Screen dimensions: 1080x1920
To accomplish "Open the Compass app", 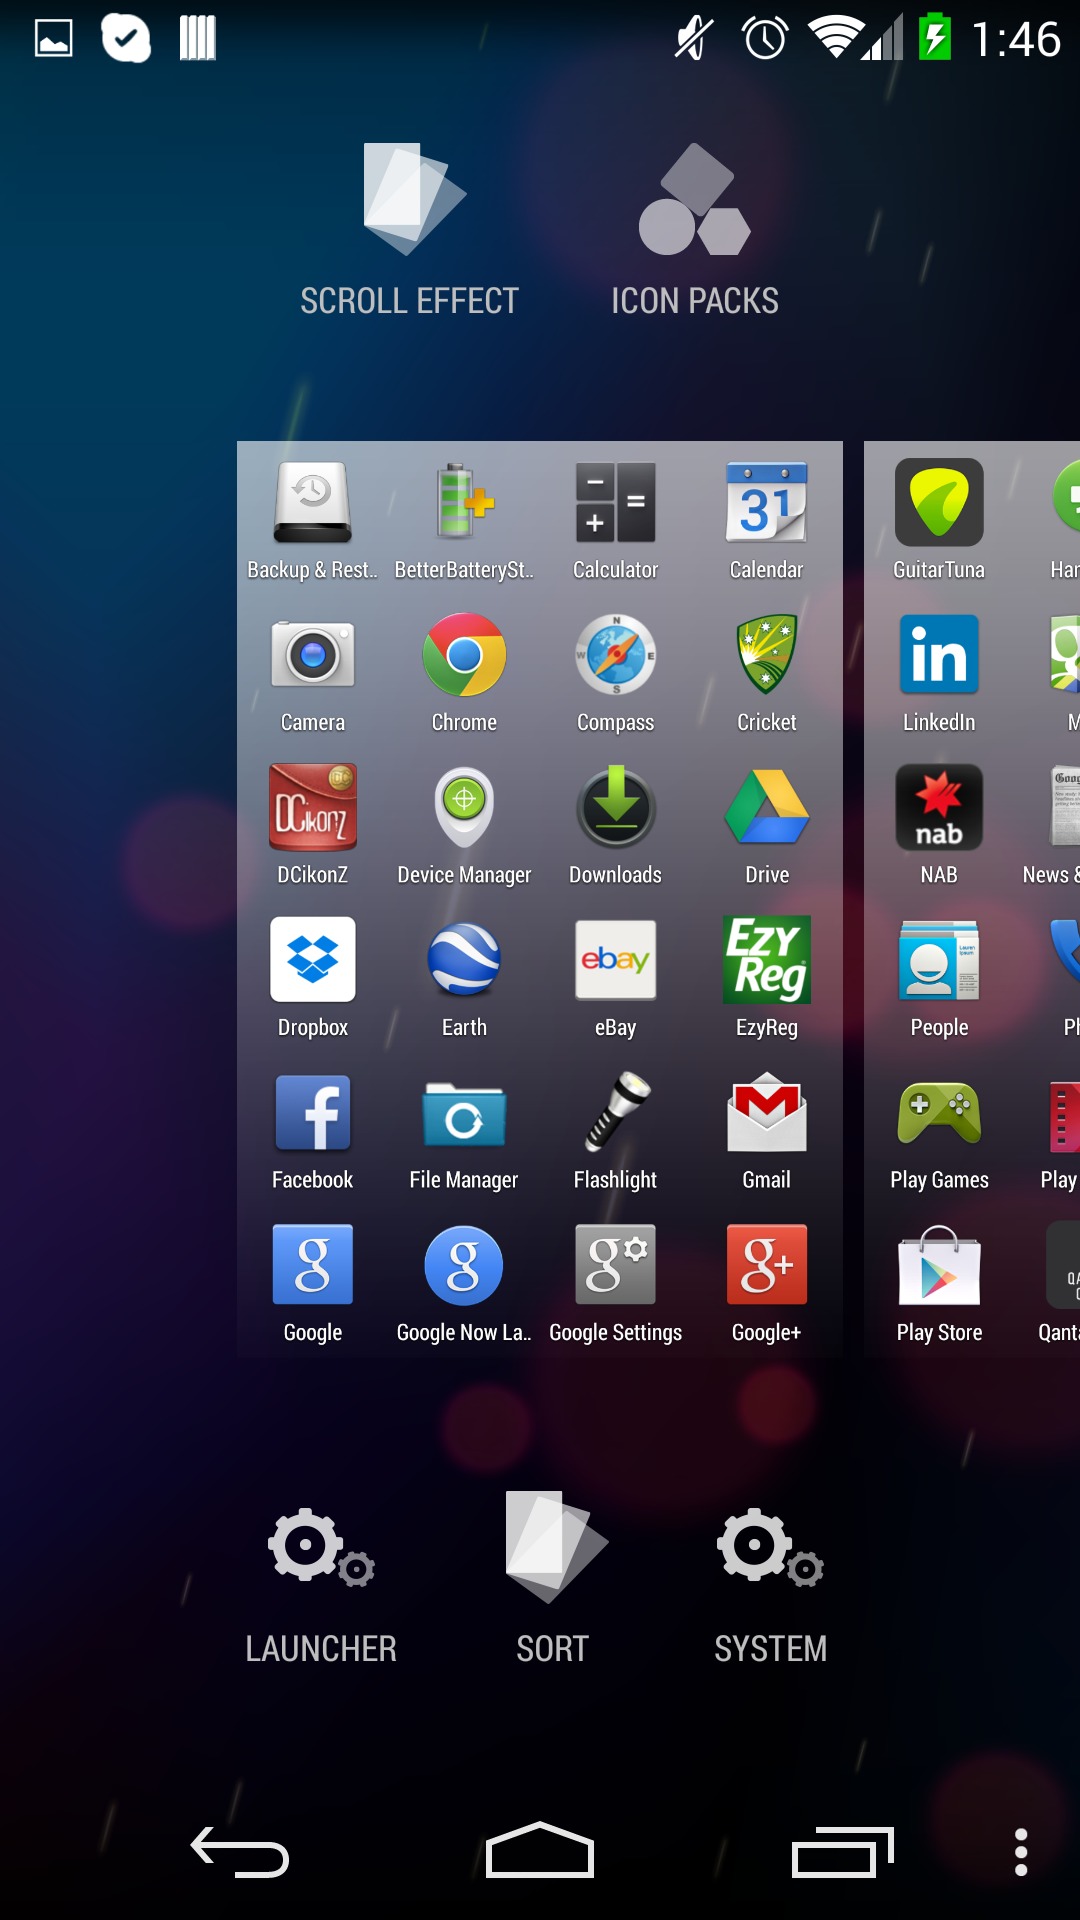I will (615, 673).
